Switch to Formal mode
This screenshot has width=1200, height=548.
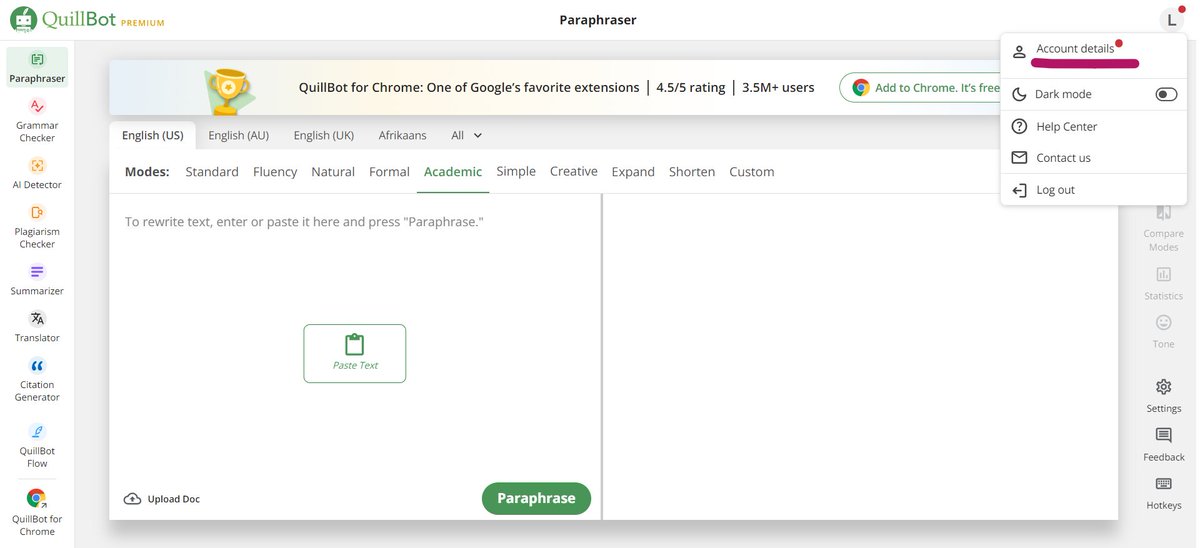click(389, 172)
